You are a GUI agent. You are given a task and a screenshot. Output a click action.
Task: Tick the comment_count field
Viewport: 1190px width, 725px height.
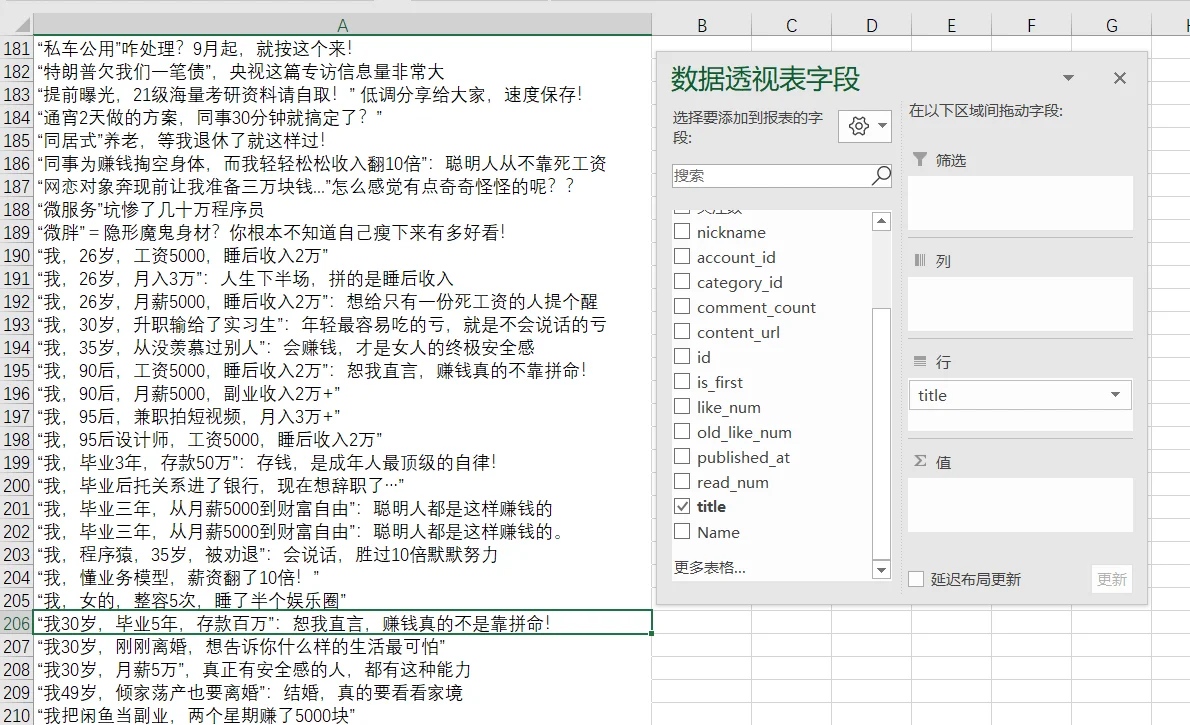(x=682, y=306)
